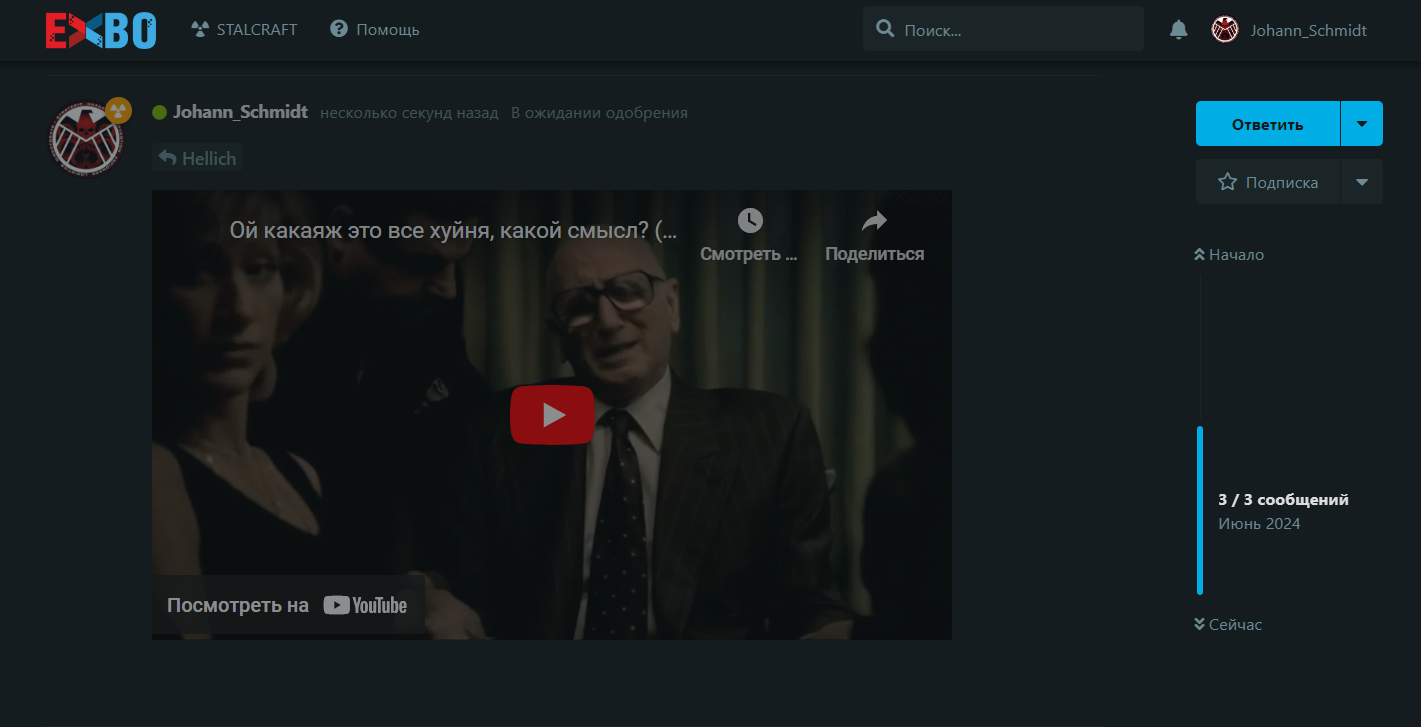
Task: Click the post time 'несколько секунд назад'
Action: click(x=409, y=113)
